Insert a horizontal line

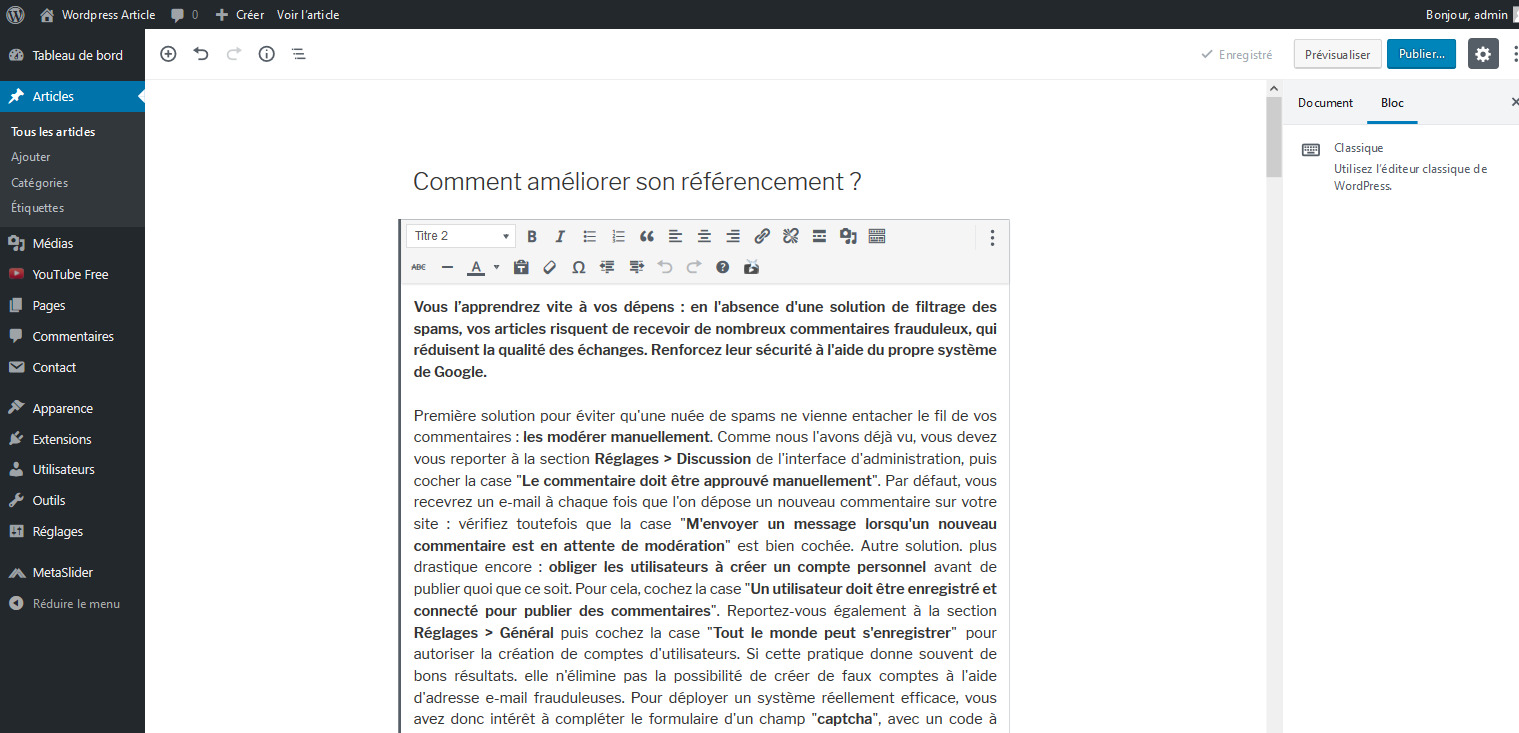pos(447,267)
